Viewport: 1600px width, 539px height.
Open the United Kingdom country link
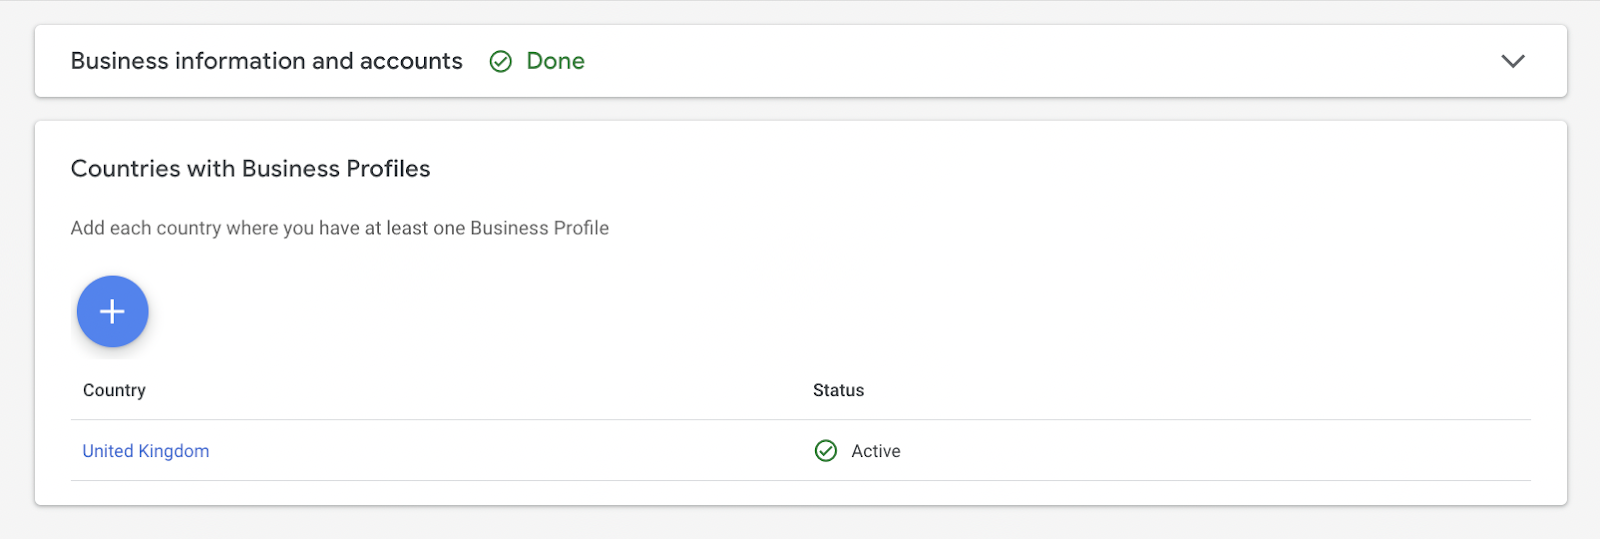coord(146,451)
